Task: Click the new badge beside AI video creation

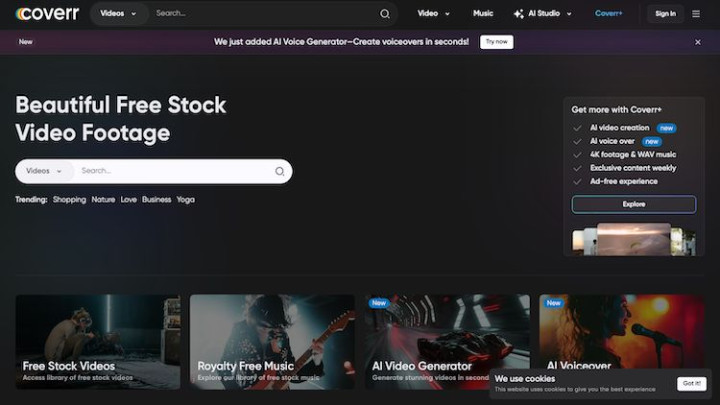Action: click(x=666, y=128)
